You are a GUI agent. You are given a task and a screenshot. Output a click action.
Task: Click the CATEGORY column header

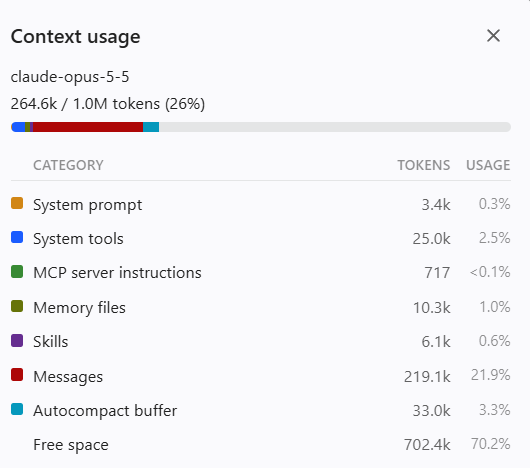click(x=68, y=165)
